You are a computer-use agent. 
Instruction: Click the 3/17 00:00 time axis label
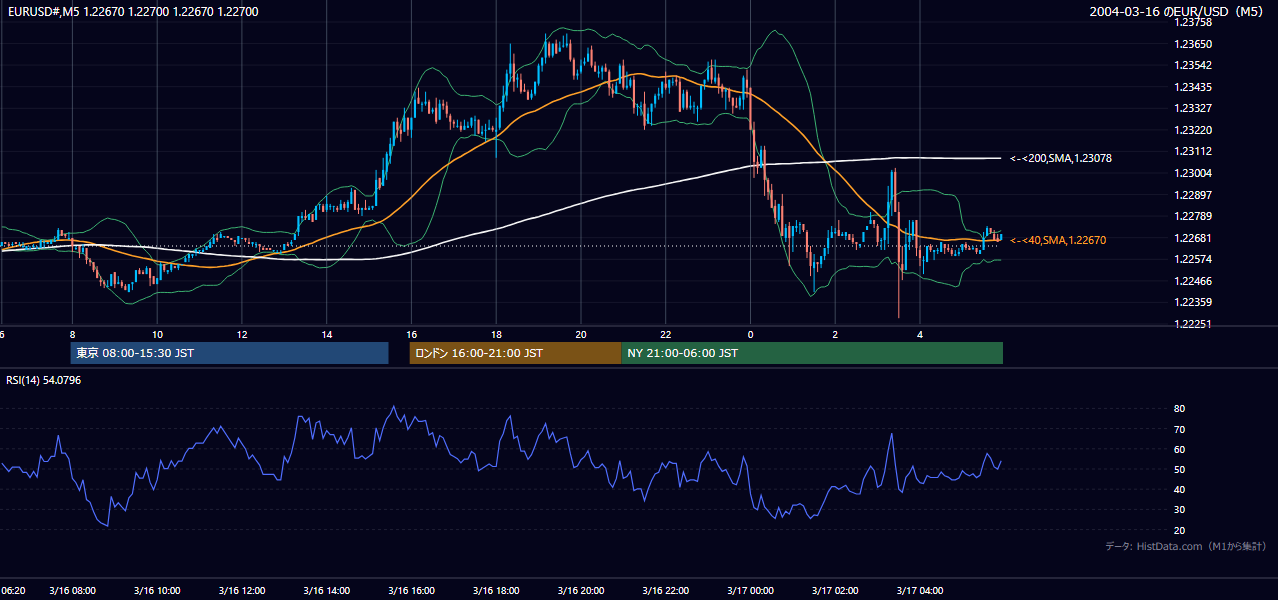[750, 590]
